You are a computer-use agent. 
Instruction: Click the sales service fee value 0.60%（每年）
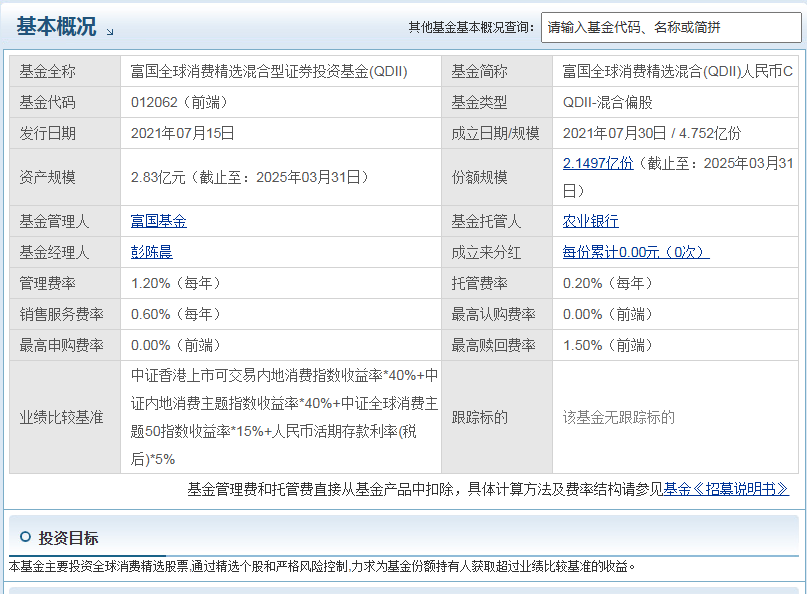[x=176, y=314]
